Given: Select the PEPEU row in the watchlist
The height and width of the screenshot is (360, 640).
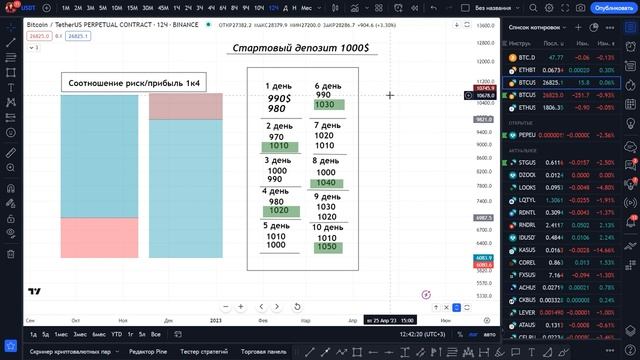Looking at the screenshot, I should (562, 135).
